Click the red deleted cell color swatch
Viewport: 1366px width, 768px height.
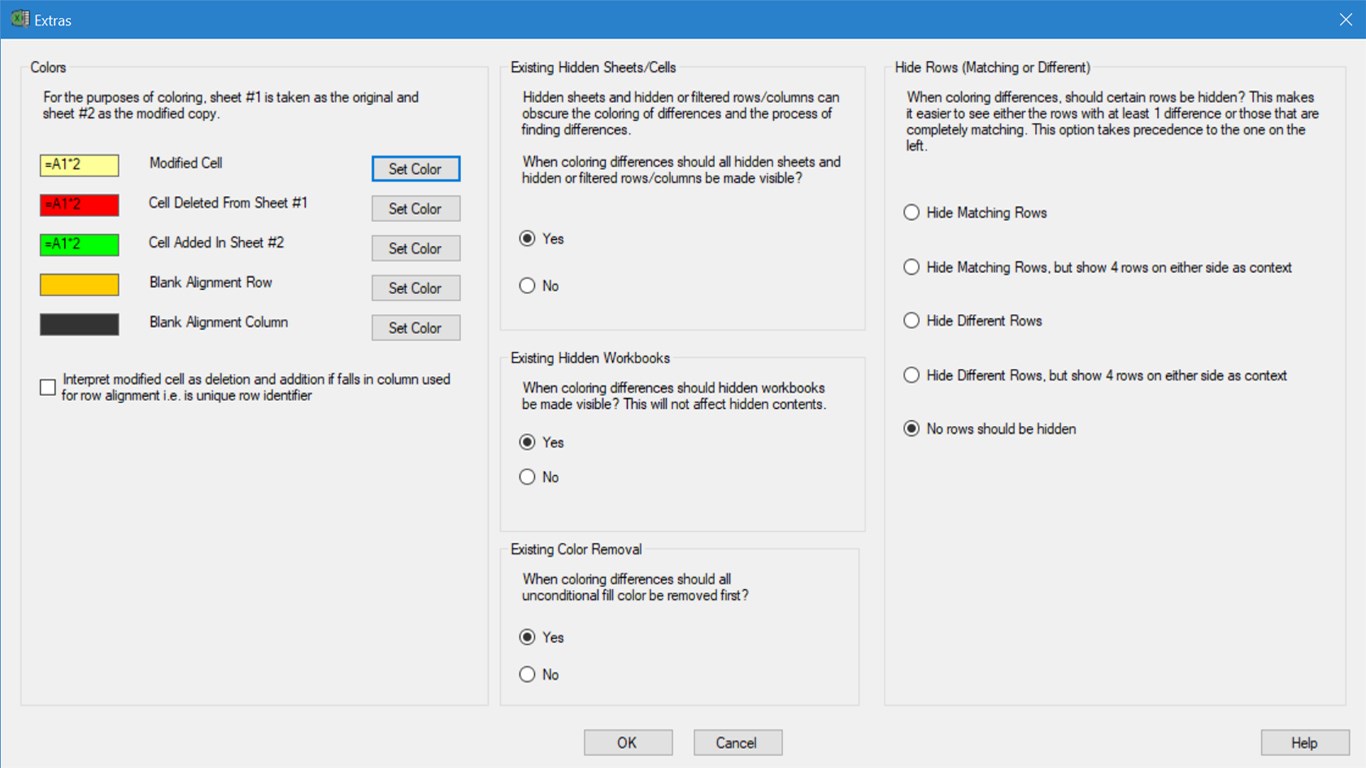[79, 205]
